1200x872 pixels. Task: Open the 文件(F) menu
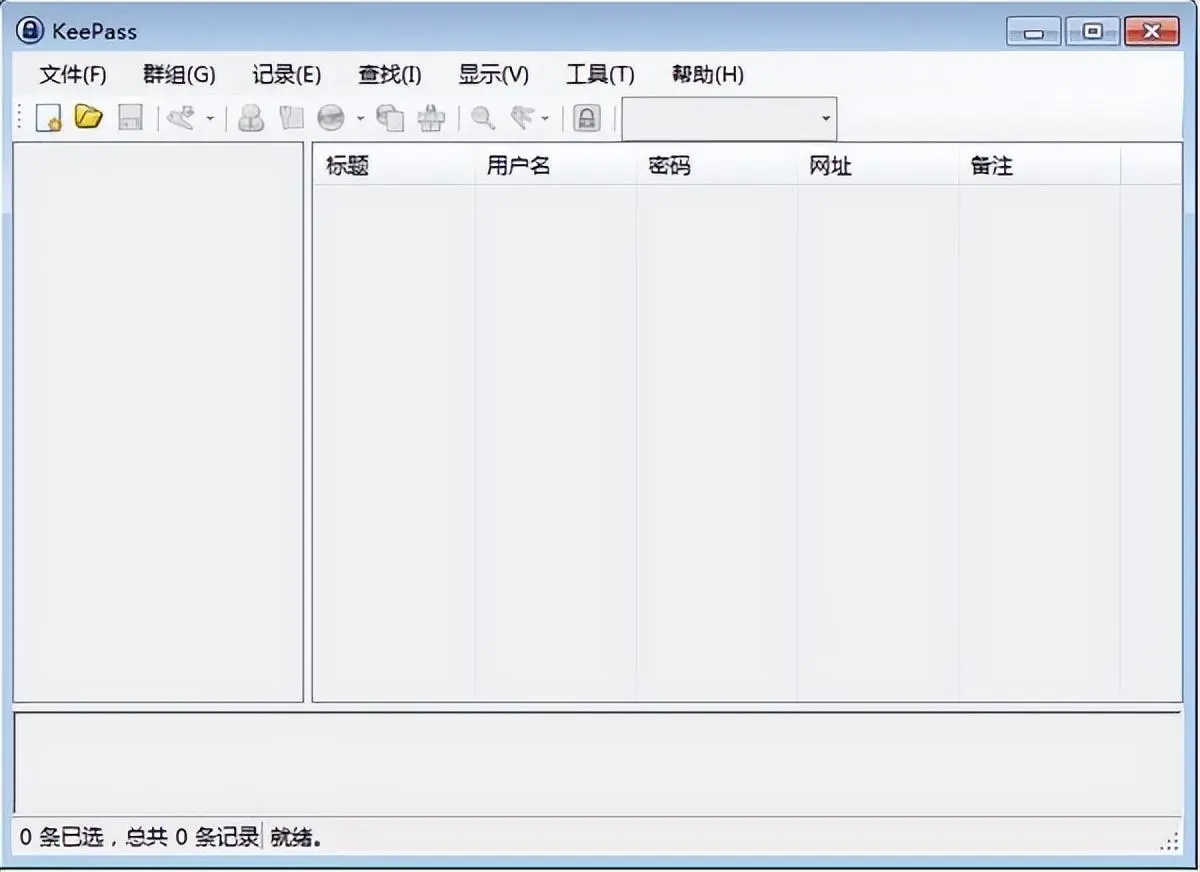pos(73,74)
